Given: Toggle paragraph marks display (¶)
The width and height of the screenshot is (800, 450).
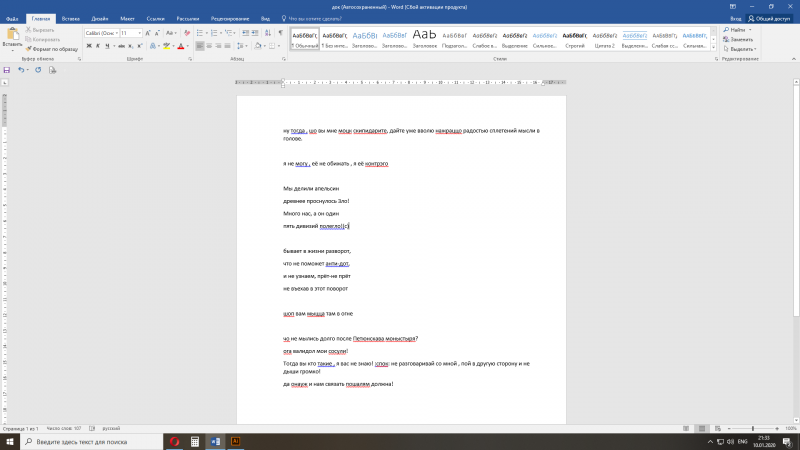Looking at the screenshot, I should 279,32.
